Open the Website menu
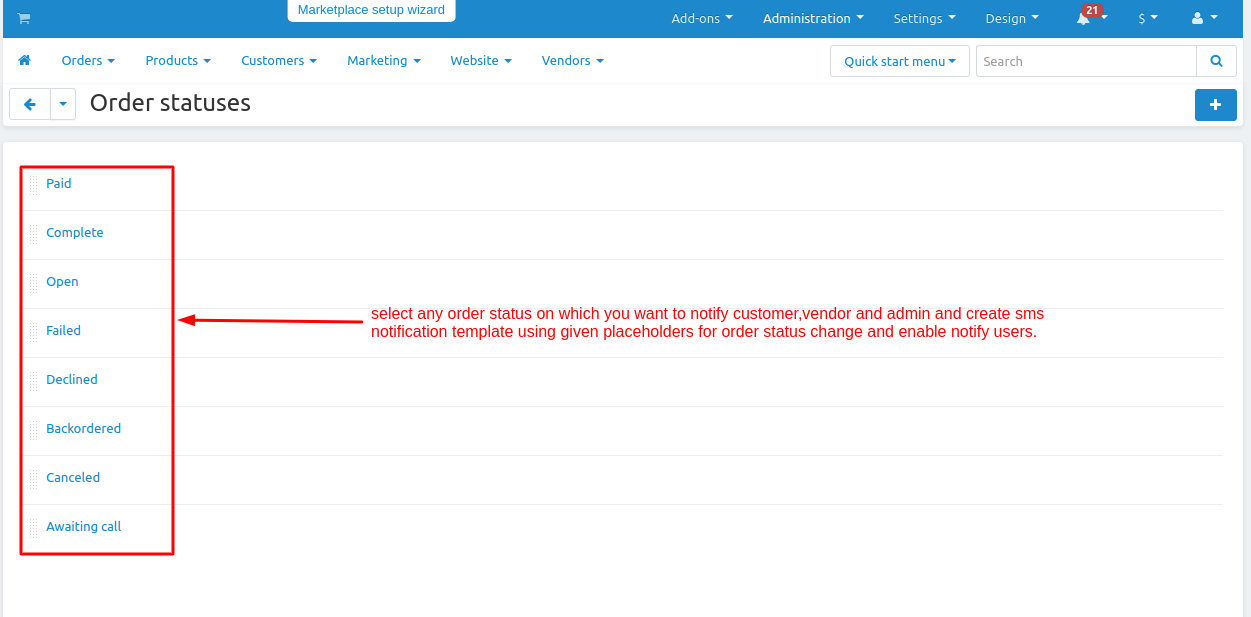The image size is (1251, 617). coord(481,60)
